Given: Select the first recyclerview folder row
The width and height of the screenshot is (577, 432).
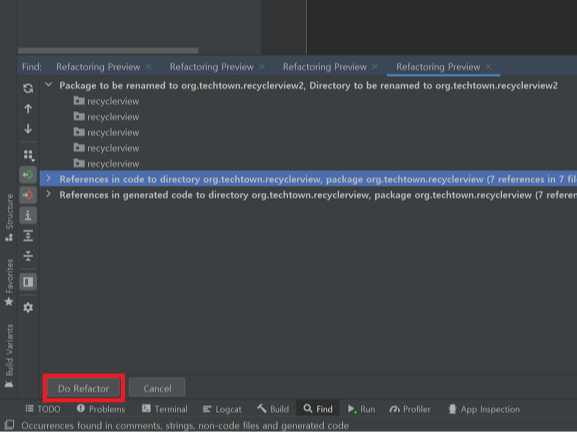Looking at the screenshot, I should pyautogui.click(x=106, y=101).
